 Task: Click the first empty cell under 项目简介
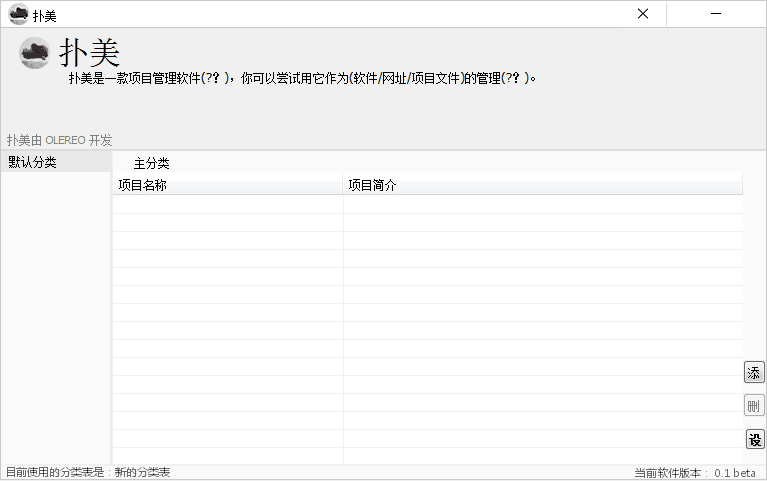(x=542, y=204)
